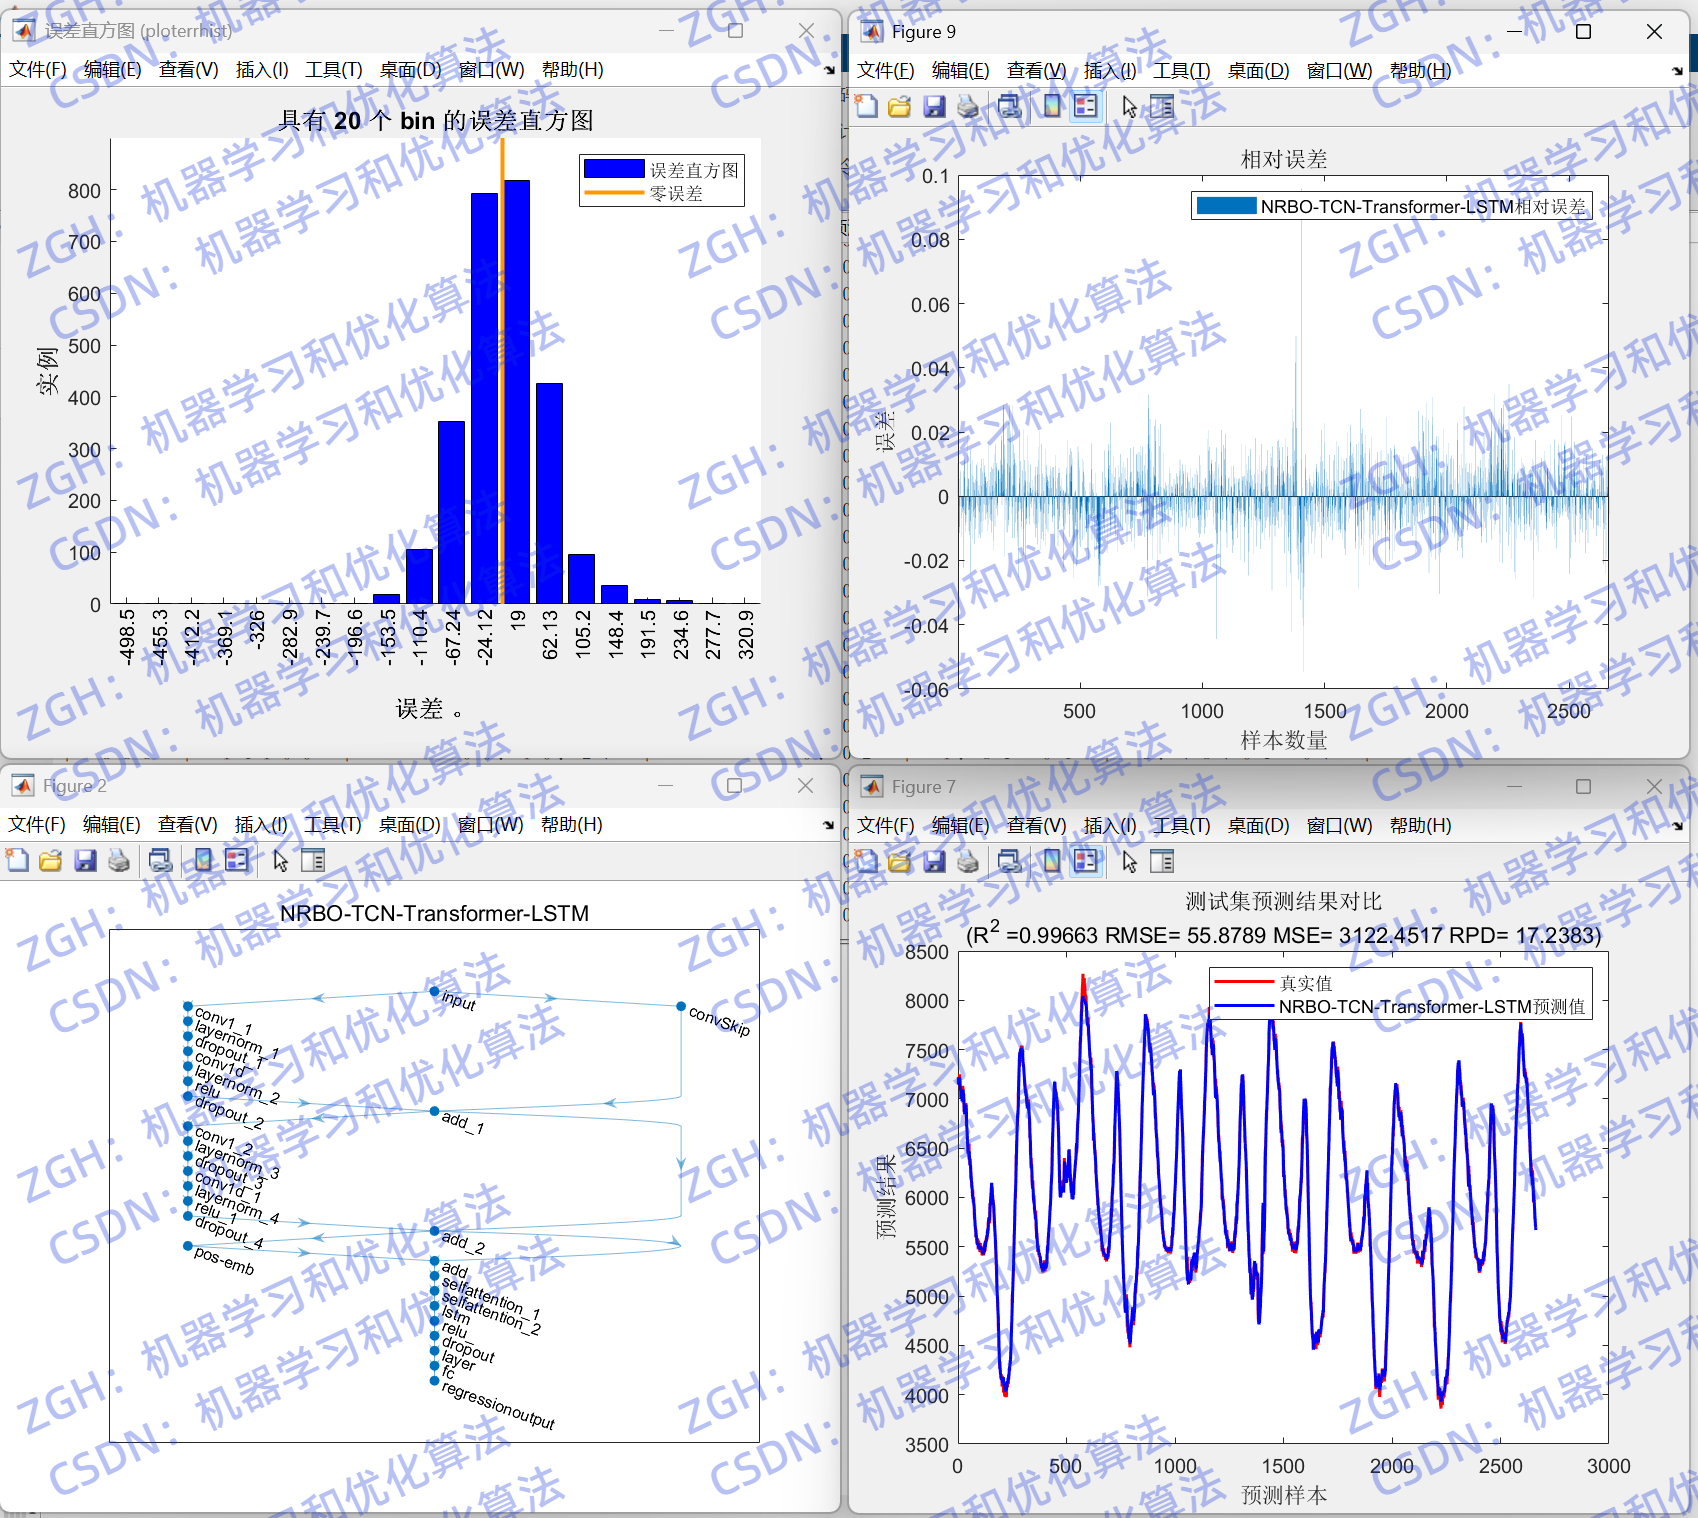Screen dimensions: 1698x1518
Task: Click the input node in network graph
Action: tap(434, 991)
